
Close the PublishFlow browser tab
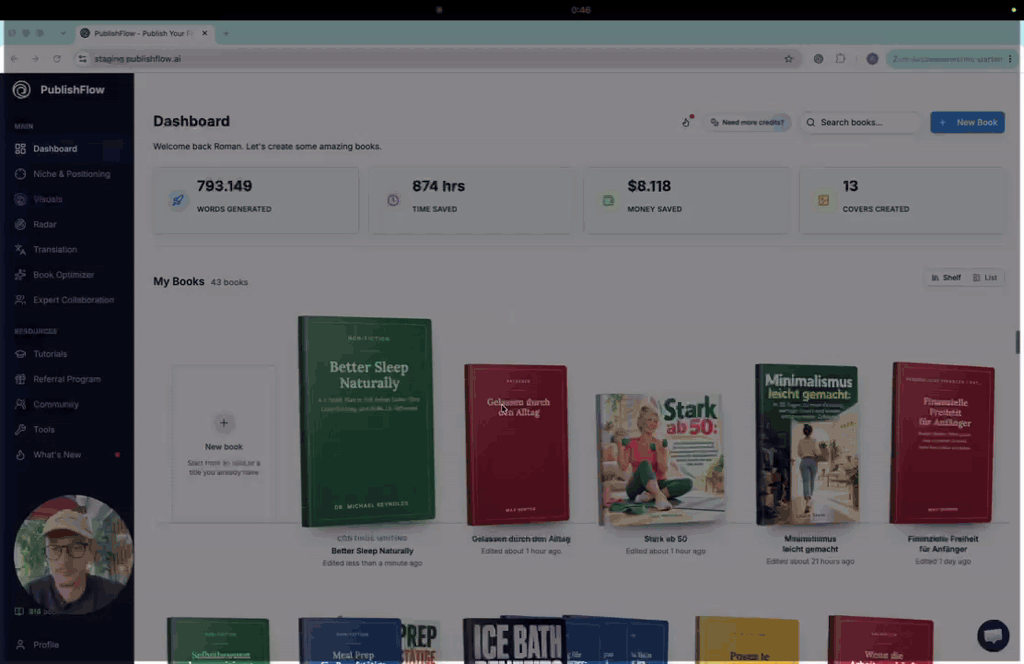tap(204, 33)
